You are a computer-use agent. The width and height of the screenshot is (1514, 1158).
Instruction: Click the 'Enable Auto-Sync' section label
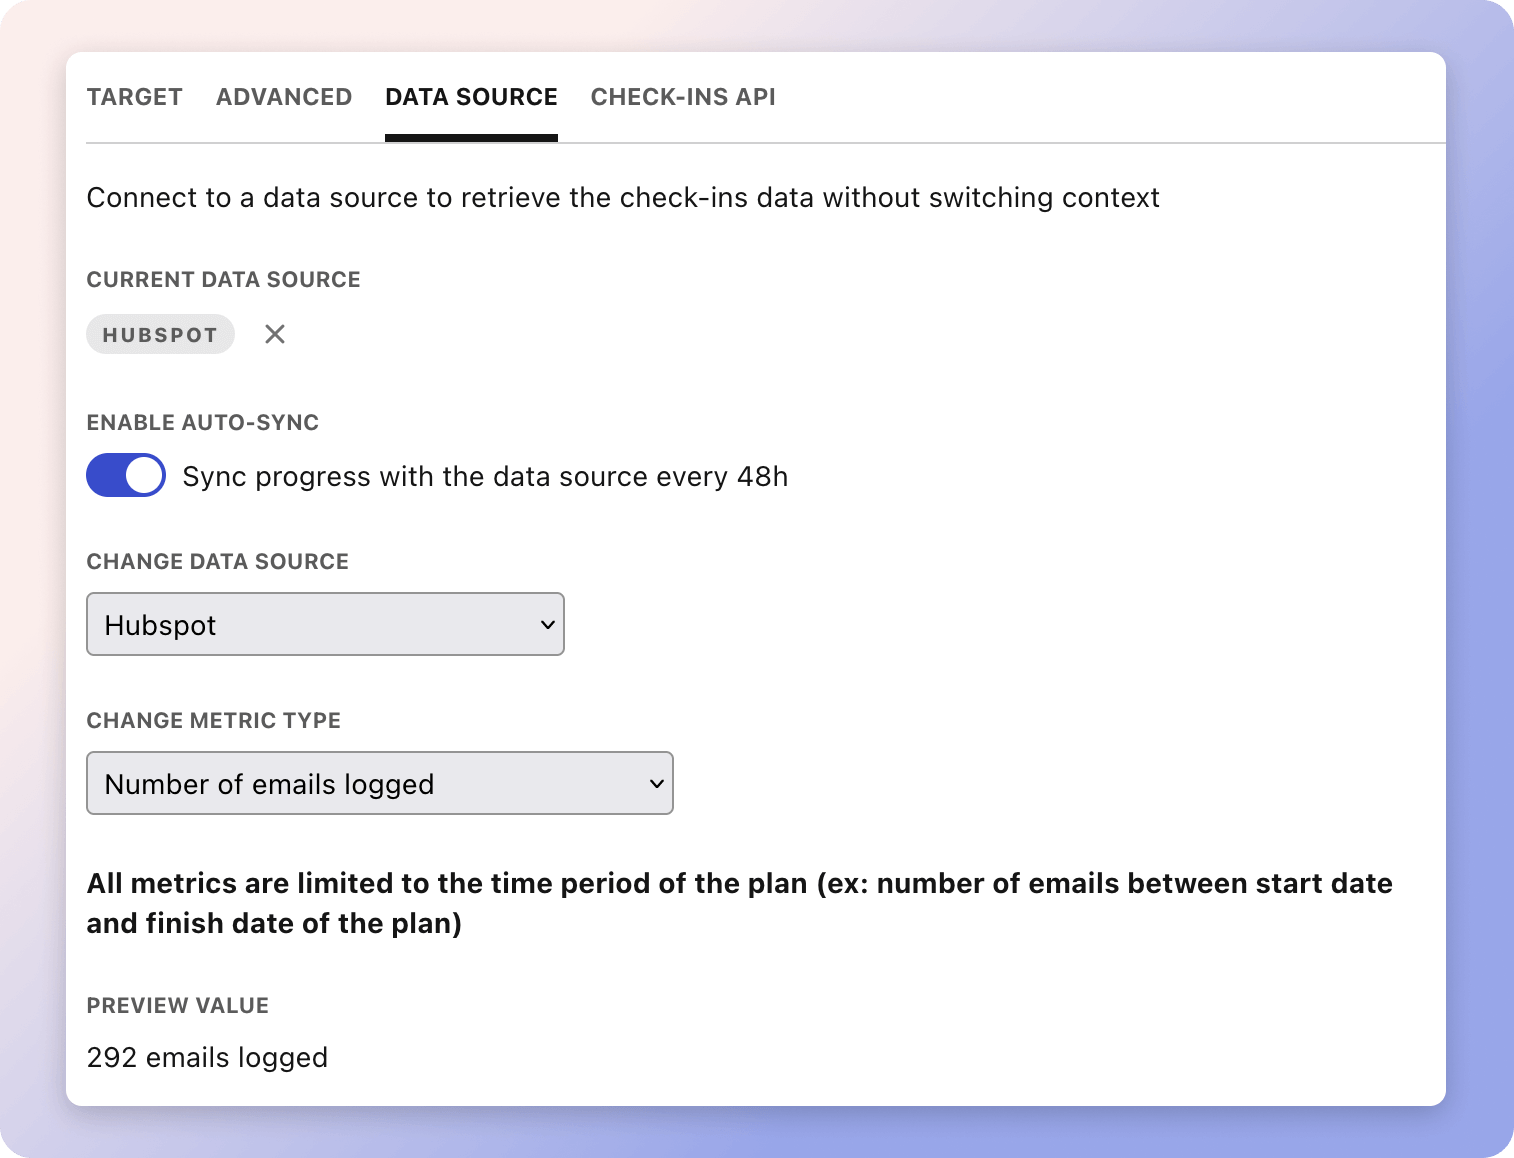202,423
